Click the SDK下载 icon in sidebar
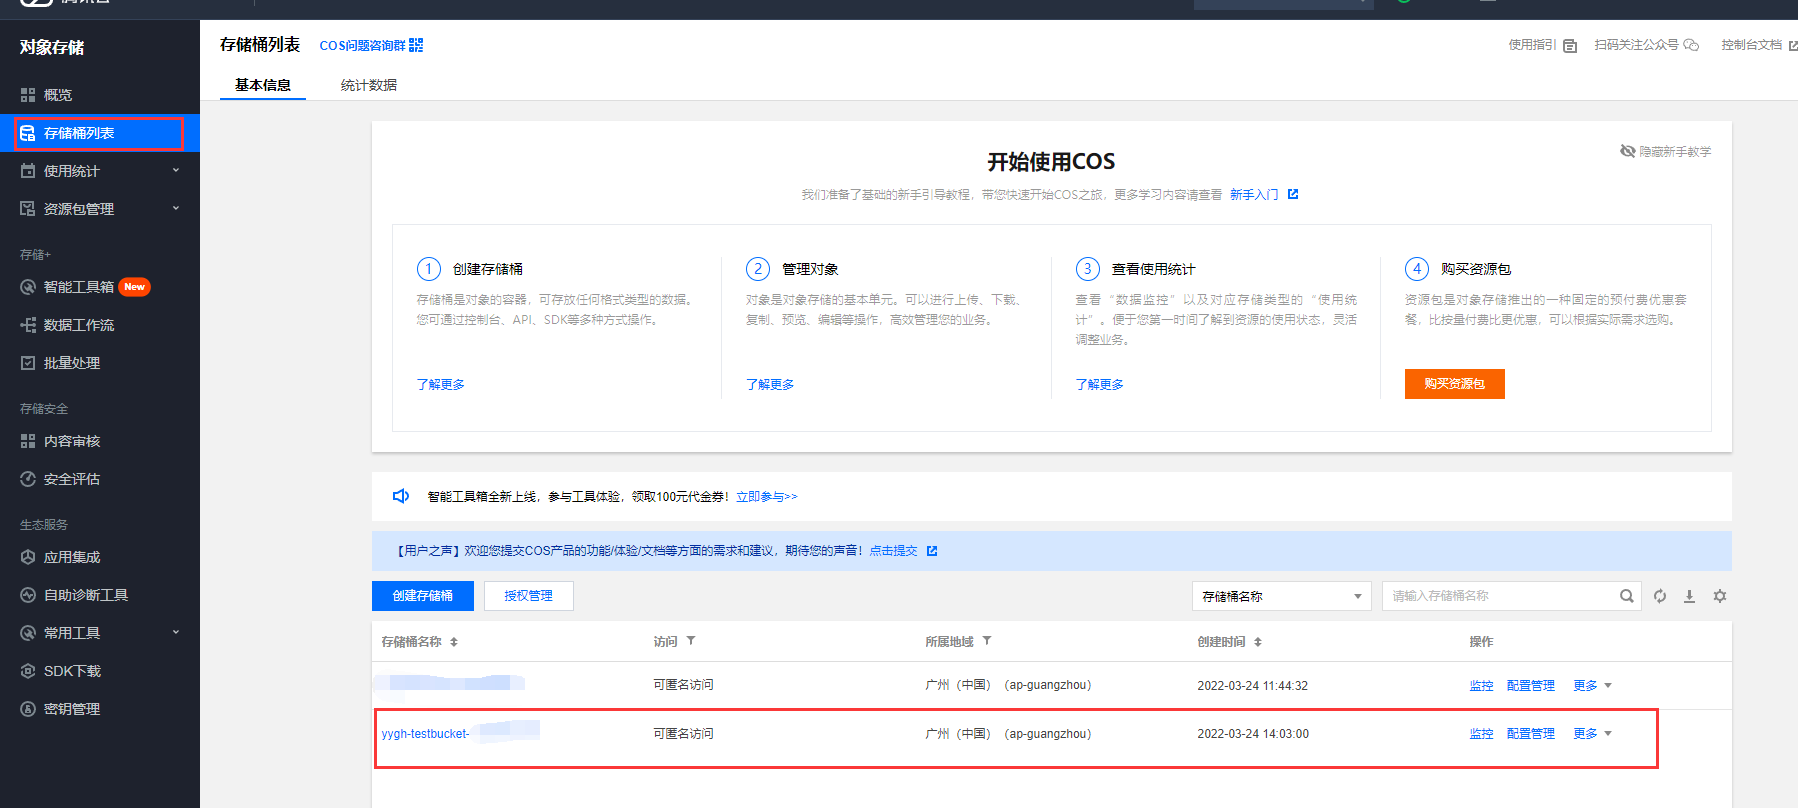 coord(28,671)
